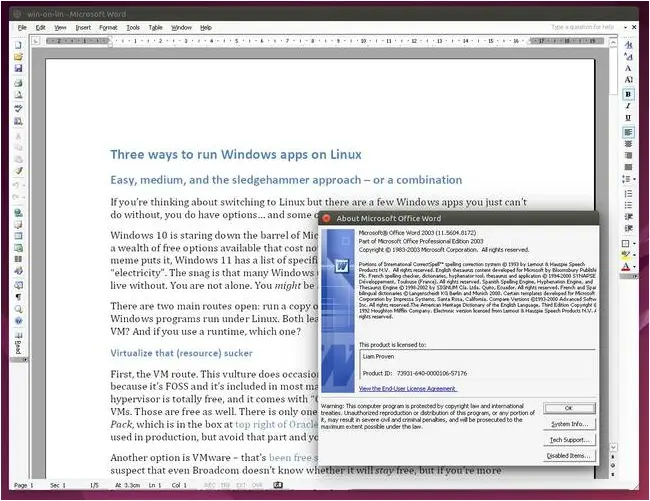650x501 pixels.
Task: Click the Columns icon in left toolbar
Action: coord(18,259)
